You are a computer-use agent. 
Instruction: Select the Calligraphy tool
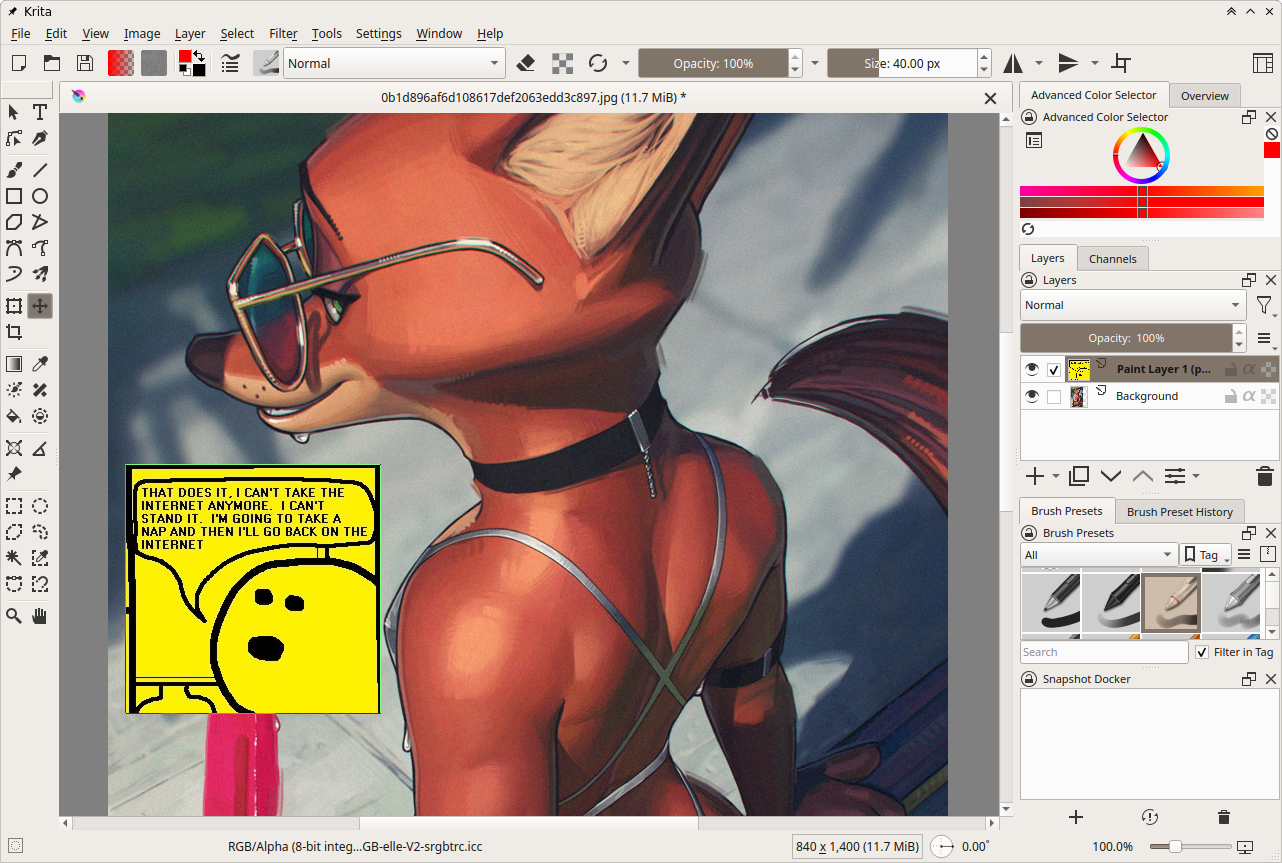coord(40,138)
